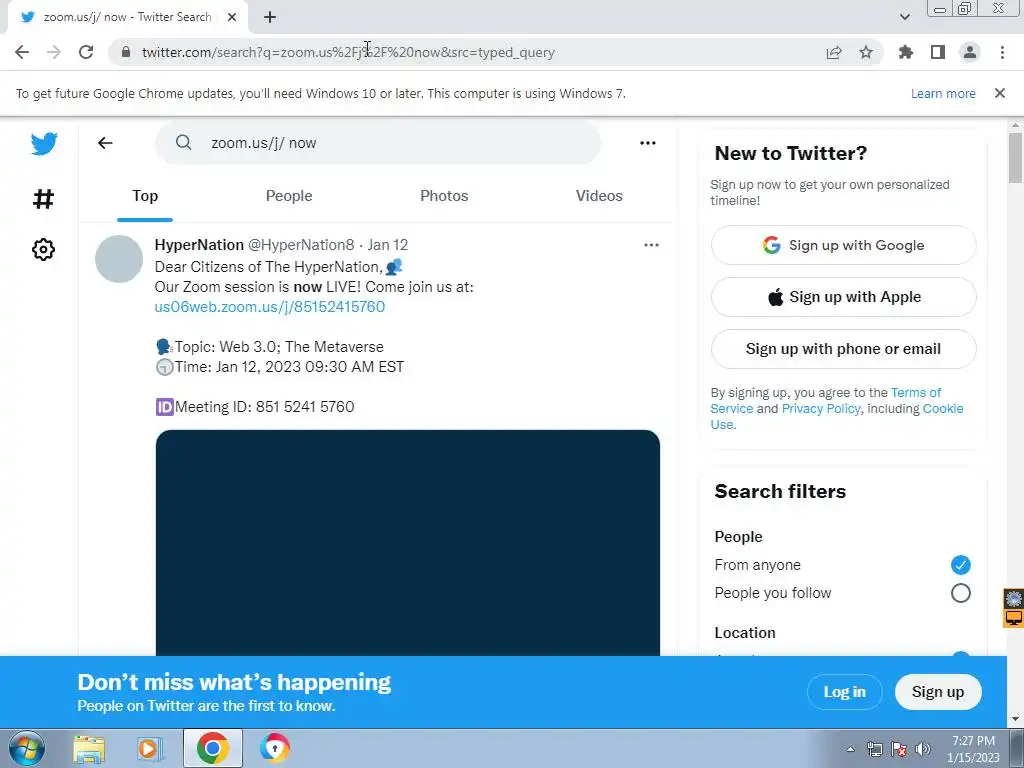The height and width of the screenshot is (768, 1024).
Task: Open a new tab with the plus icon
Action: (x=270, y=17)
